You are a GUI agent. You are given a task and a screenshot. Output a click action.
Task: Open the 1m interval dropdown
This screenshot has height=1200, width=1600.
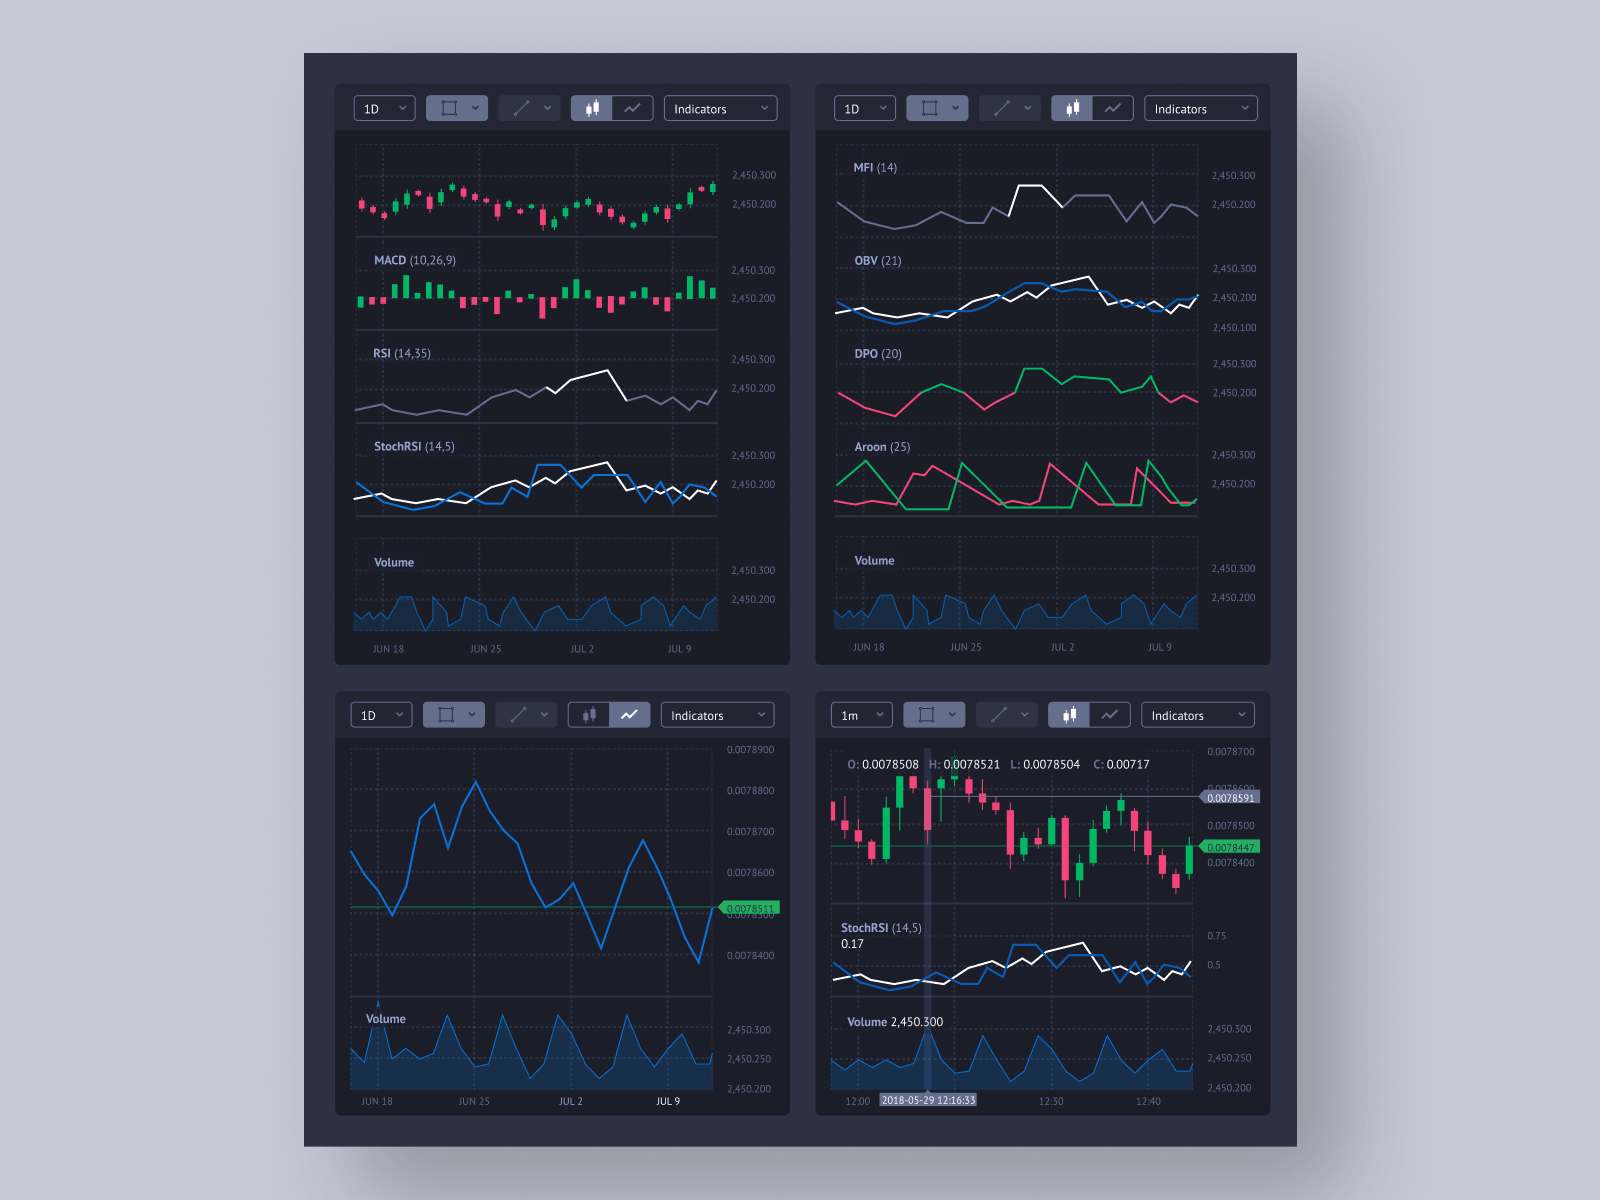tap(861, 715)
